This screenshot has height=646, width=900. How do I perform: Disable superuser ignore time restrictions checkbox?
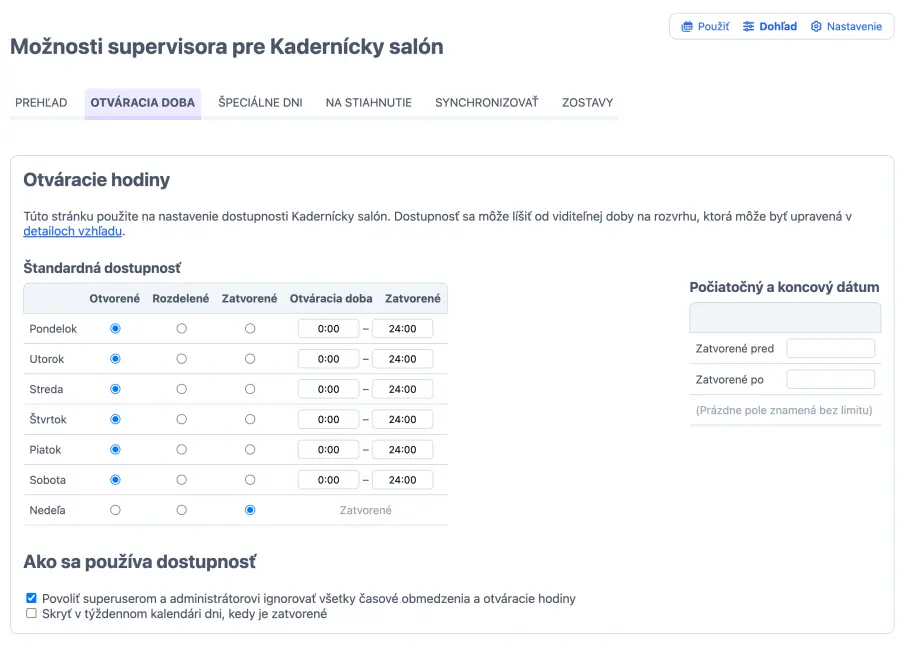(x=31, y=599)
